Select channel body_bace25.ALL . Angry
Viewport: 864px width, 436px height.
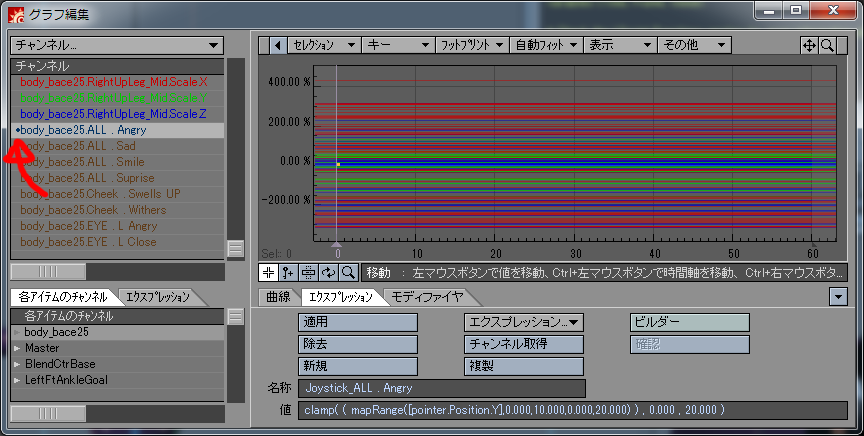point(117,130)
